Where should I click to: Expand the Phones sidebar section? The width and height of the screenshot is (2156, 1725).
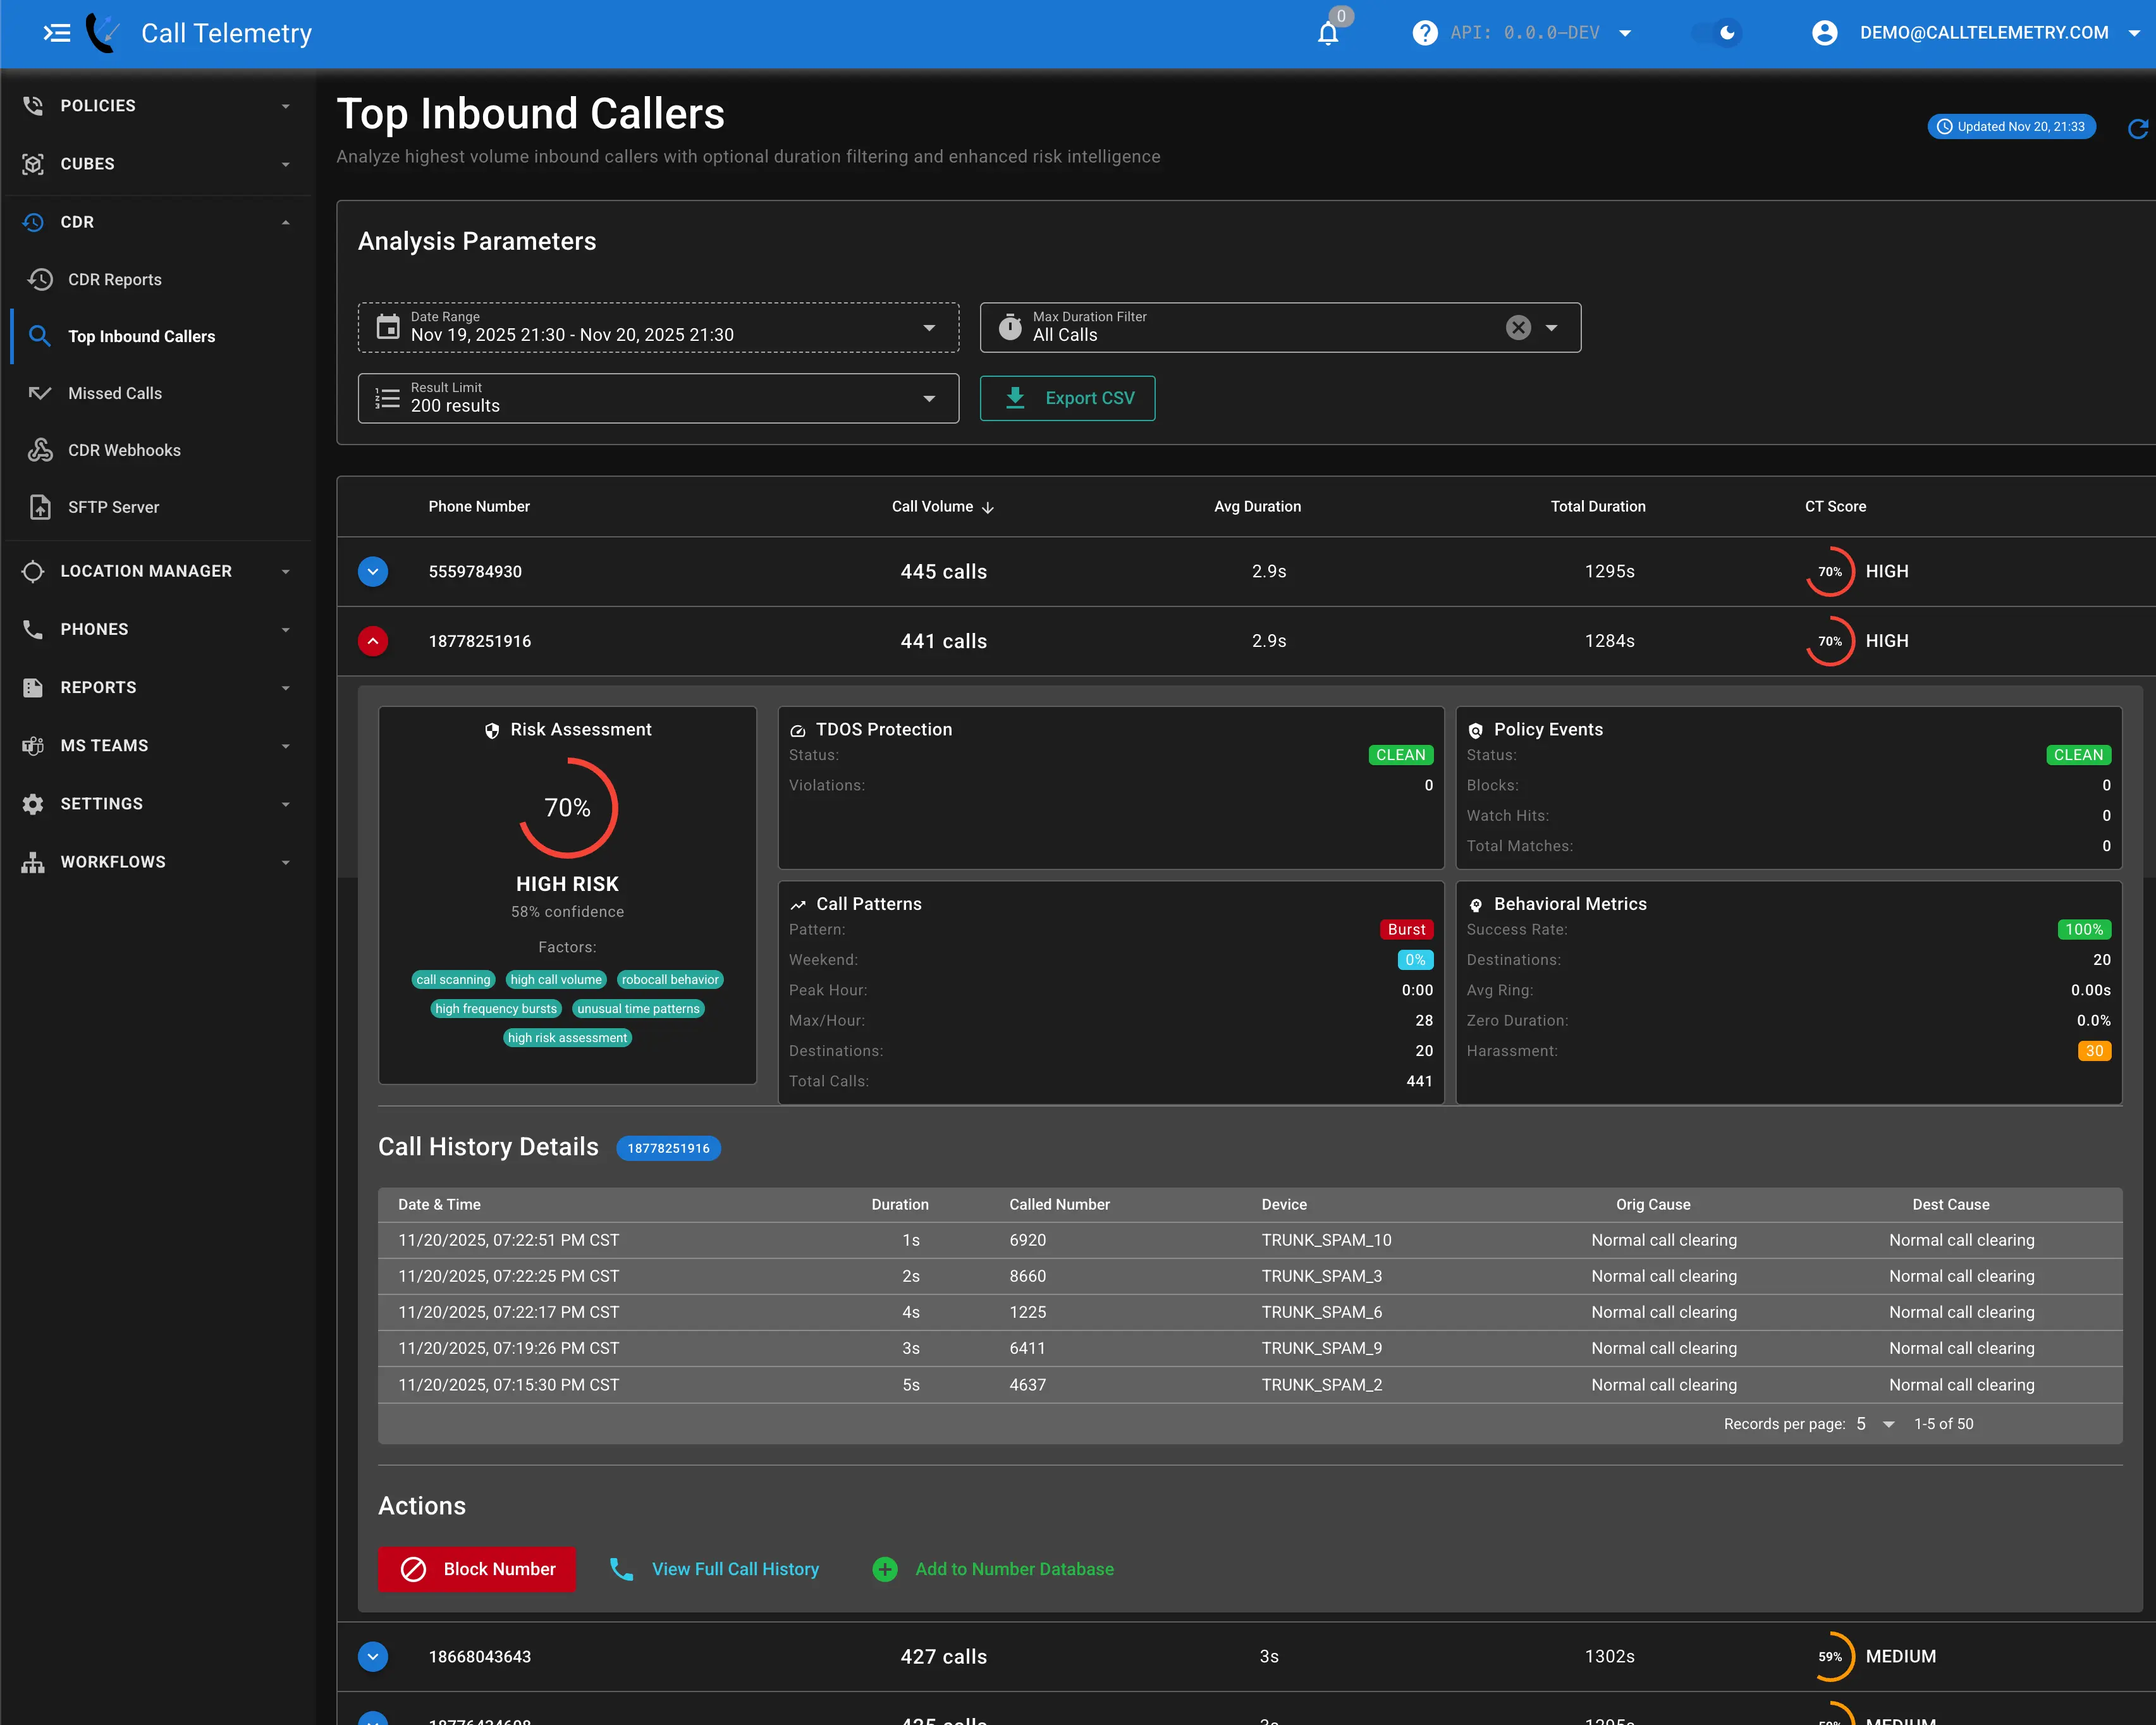157,630
